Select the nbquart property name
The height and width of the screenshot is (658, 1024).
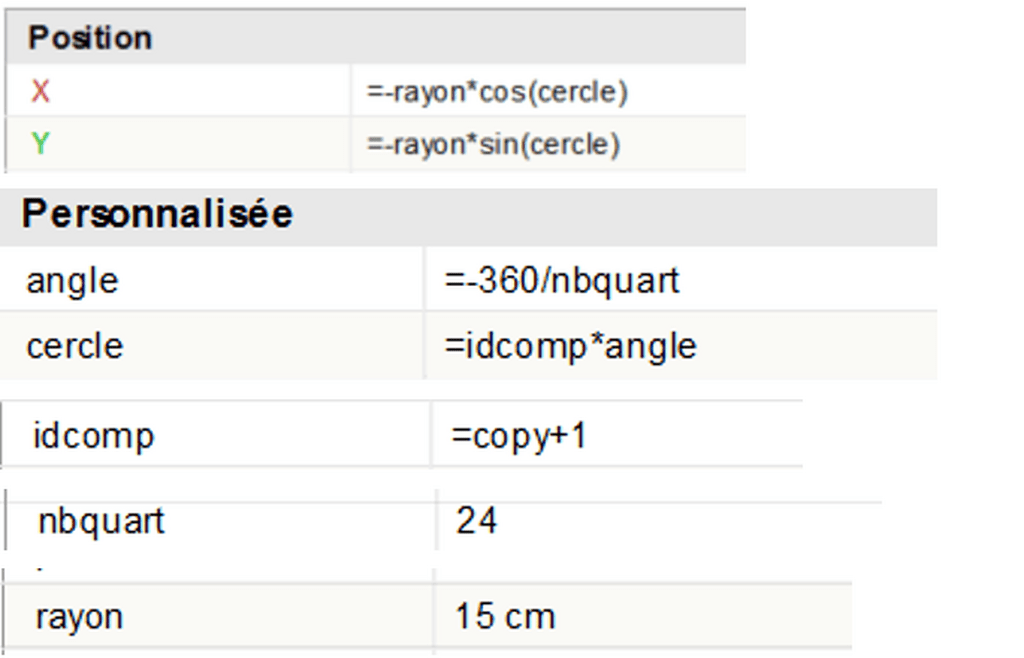pos(101,521)
